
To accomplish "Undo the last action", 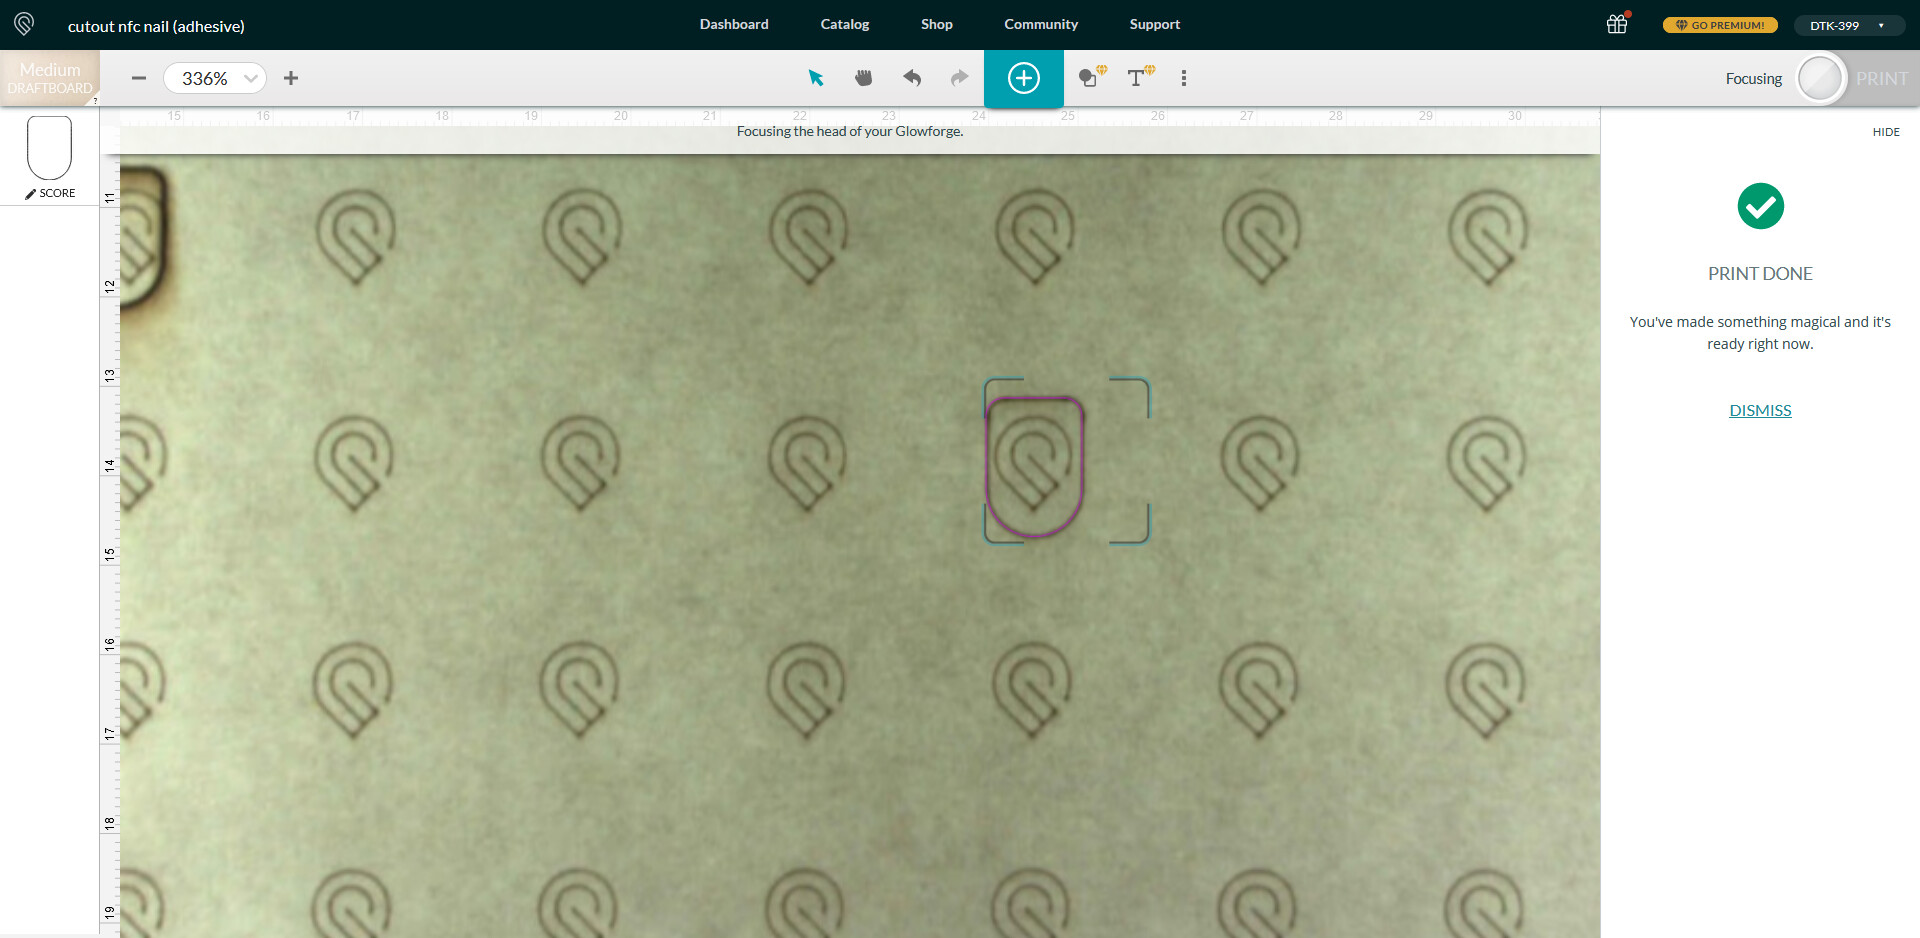I will 912,78.
